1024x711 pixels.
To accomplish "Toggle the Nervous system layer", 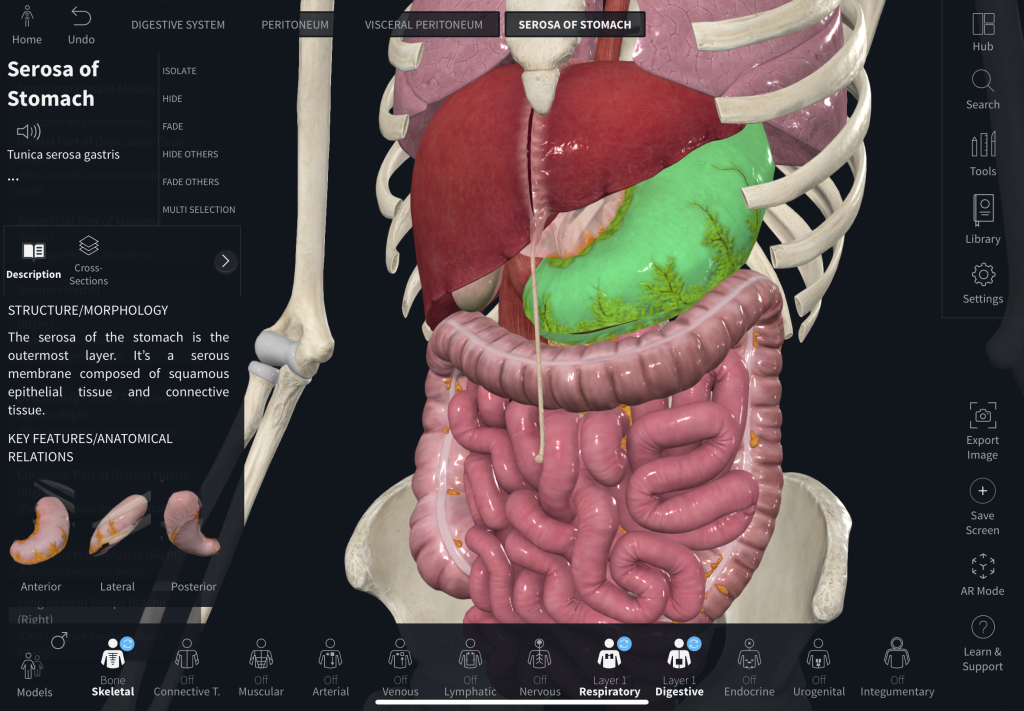I will coord(539,668).
